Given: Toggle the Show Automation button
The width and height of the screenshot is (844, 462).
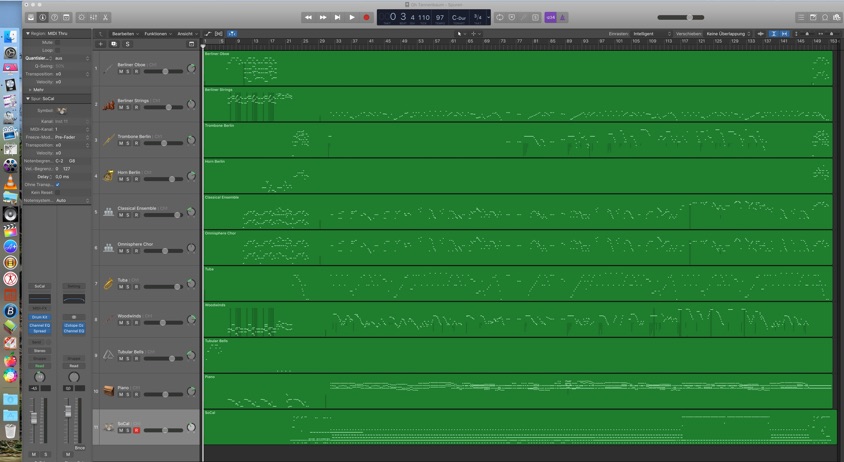Looking at the screenshot, I should [208, 33].
